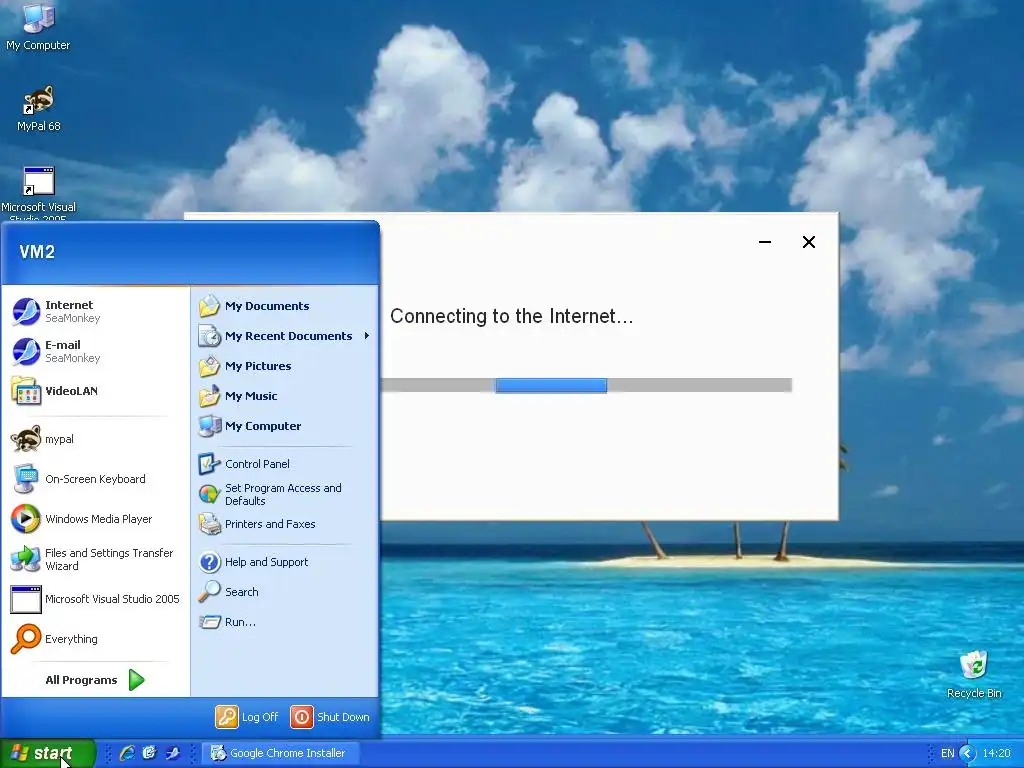
Task: Select Google Chrome Installer taskbar button
Action: point(280,753)
